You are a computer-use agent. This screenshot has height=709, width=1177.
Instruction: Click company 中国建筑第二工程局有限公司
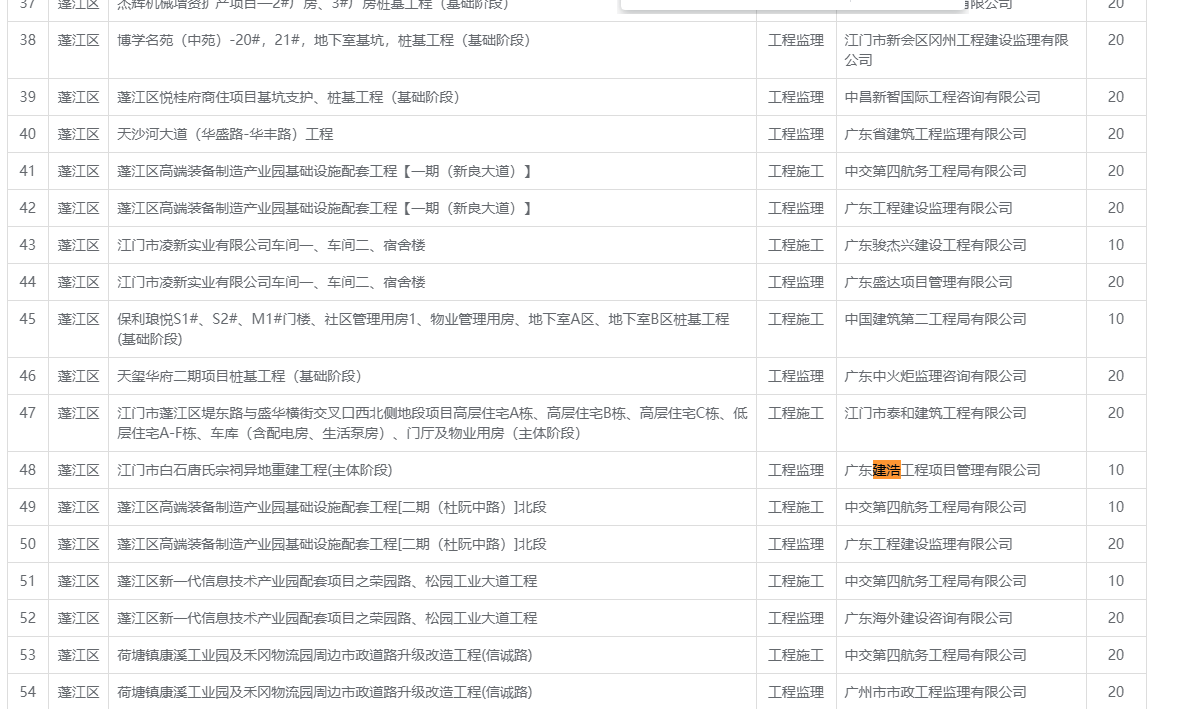pos(935,319)
